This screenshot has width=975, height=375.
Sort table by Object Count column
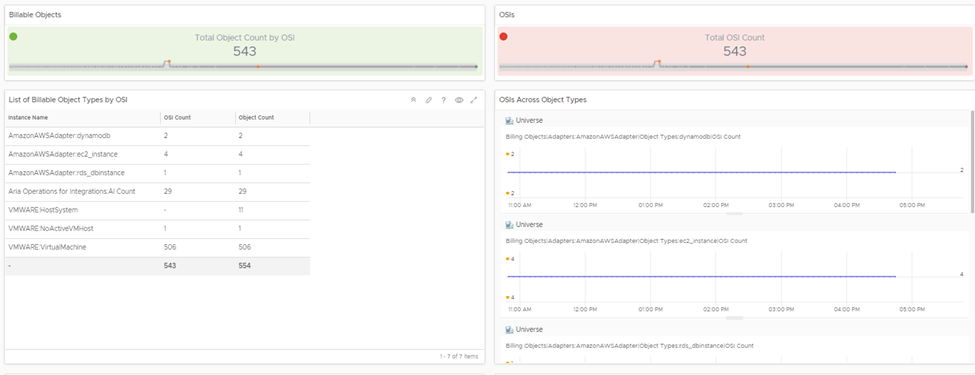272,118
